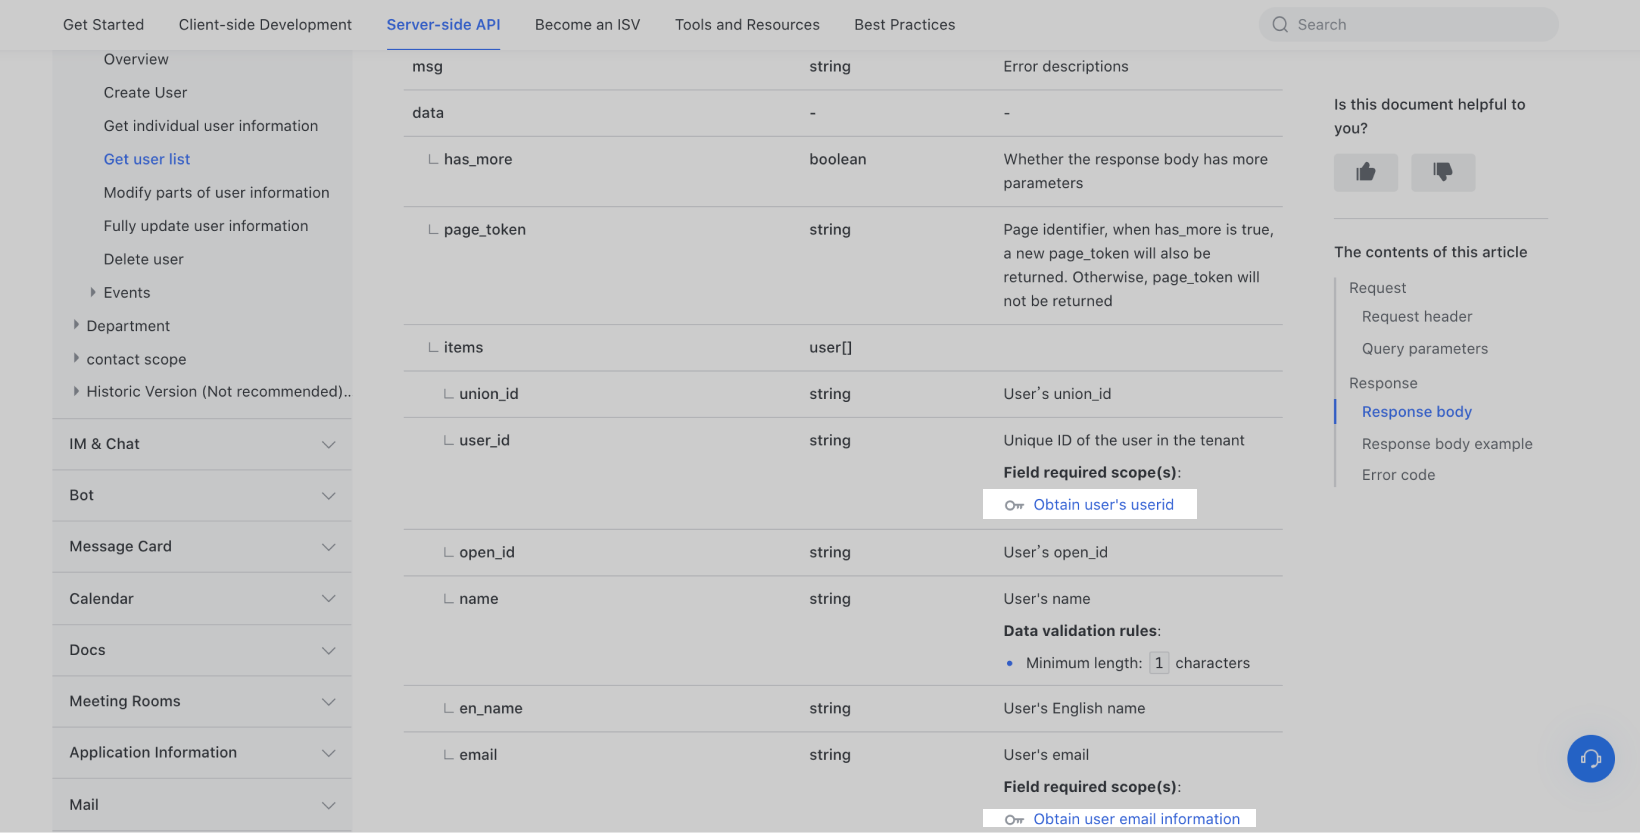Open the Become an ISV menu
The image size is (1640, 833).
587,24
